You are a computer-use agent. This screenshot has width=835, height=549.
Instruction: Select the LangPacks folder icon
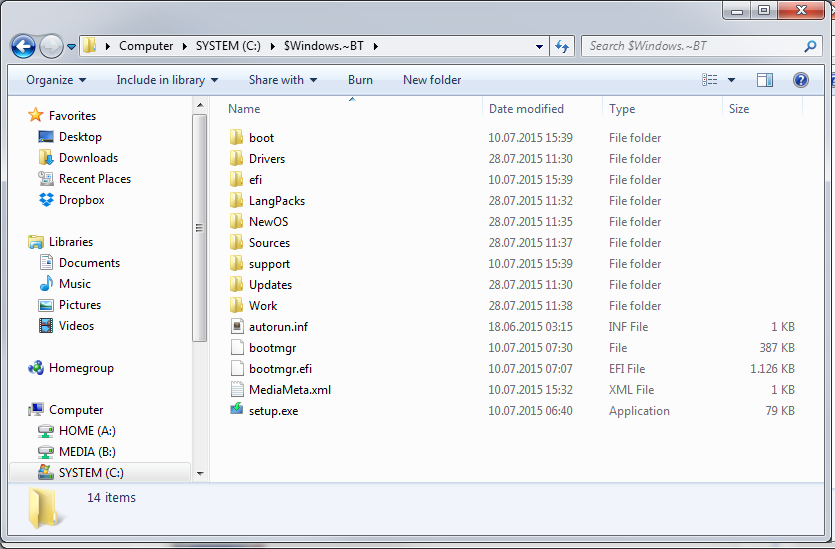tap(236, 201)
